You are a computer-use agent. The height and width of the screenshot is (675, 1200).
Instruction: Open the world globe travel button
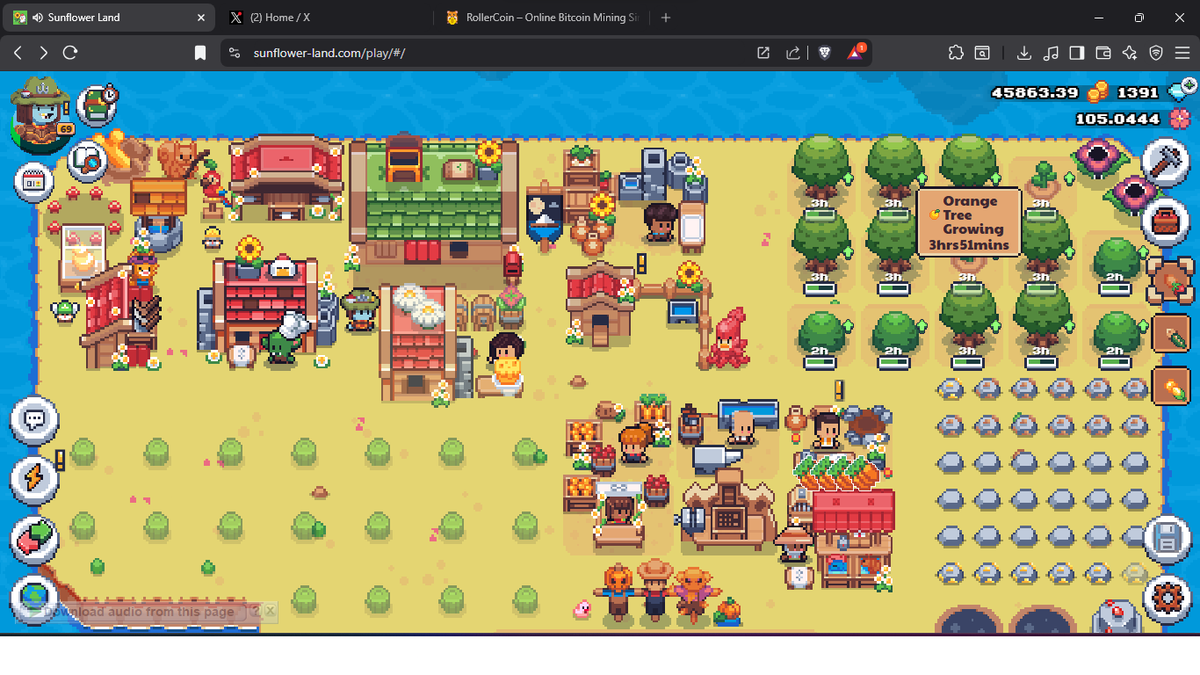[x=35, y=598]
